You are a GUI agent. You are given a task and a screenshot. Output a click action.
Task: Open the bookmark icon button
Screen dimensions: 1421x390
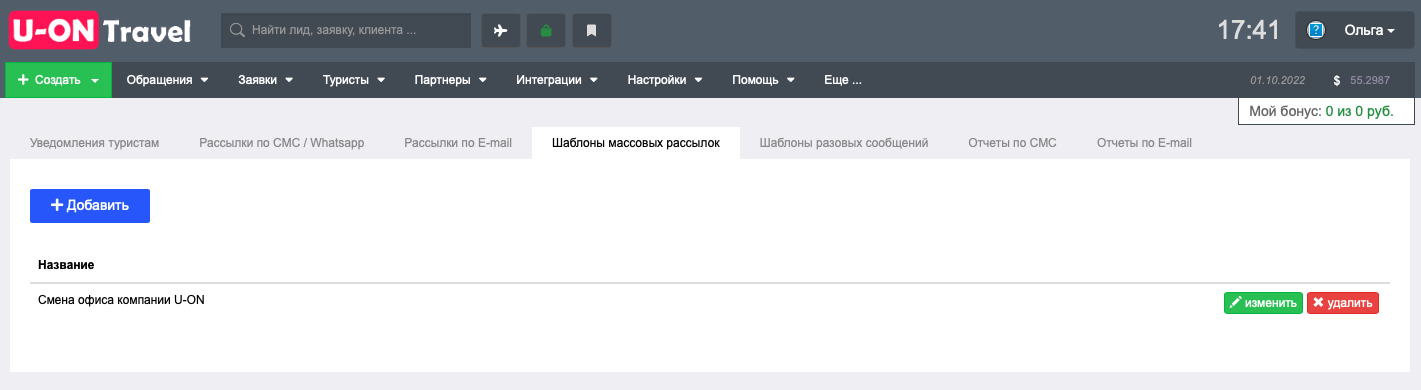click(x=591, y=30)
